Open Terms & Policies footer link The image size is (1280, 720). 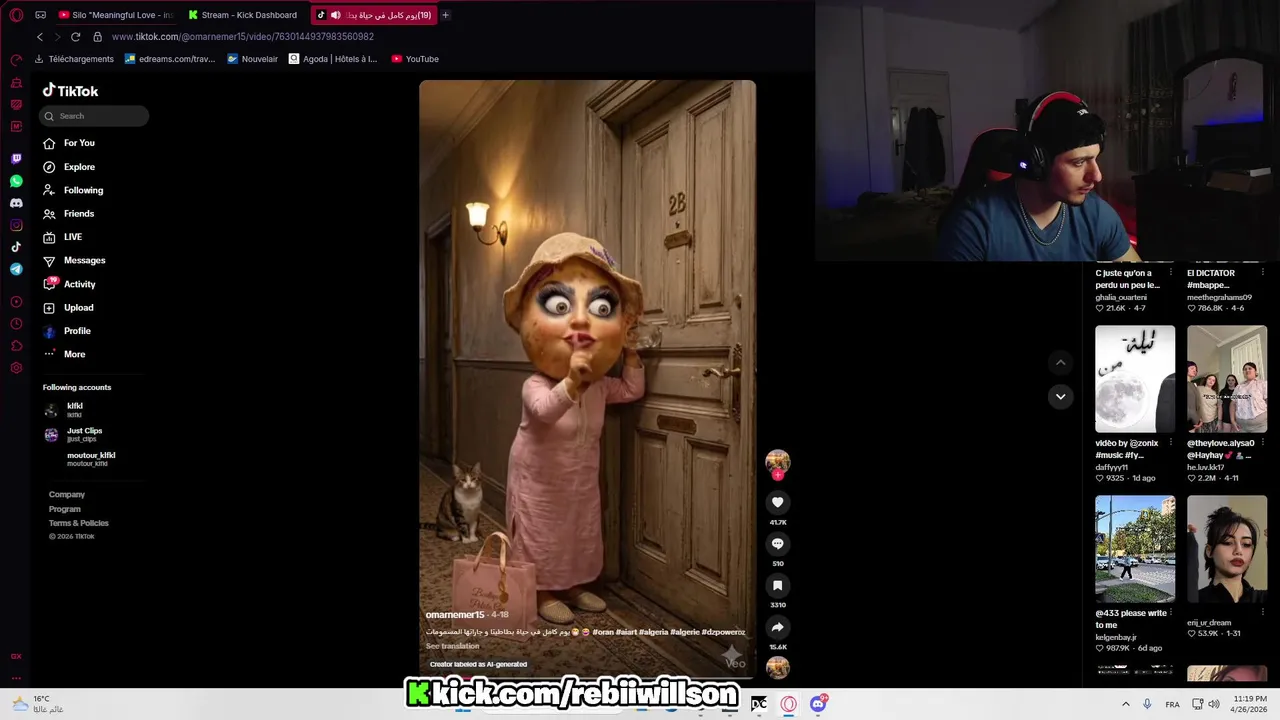point(79,523)
